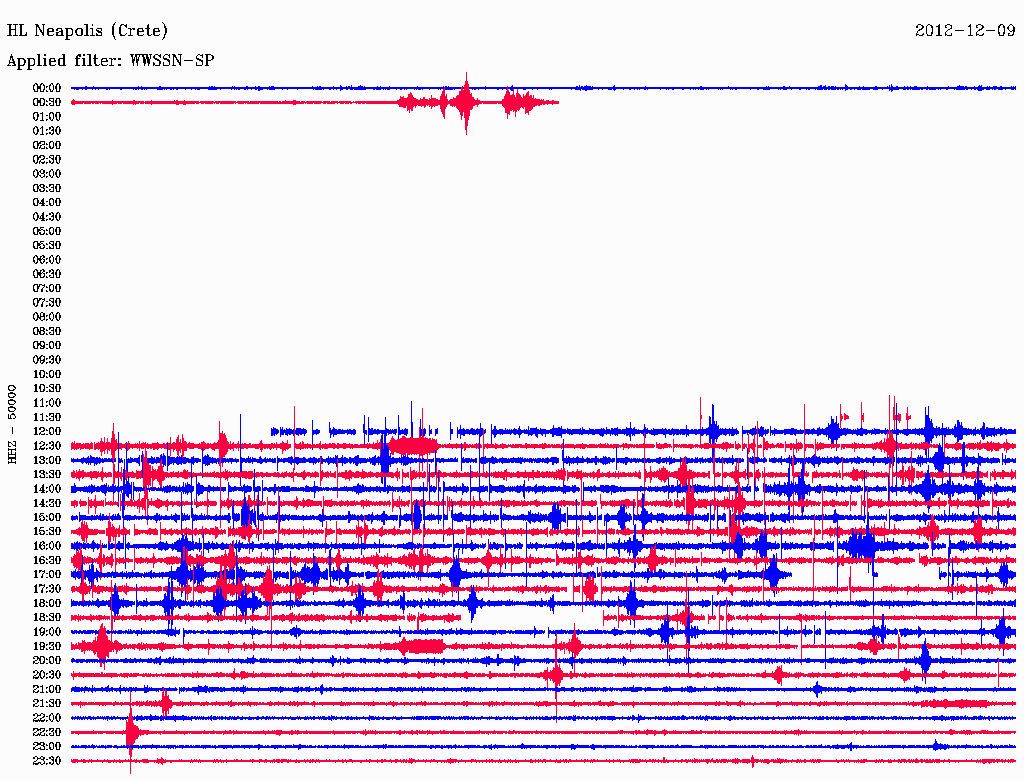Click the 20:30 time label

(x=47, y=675)
